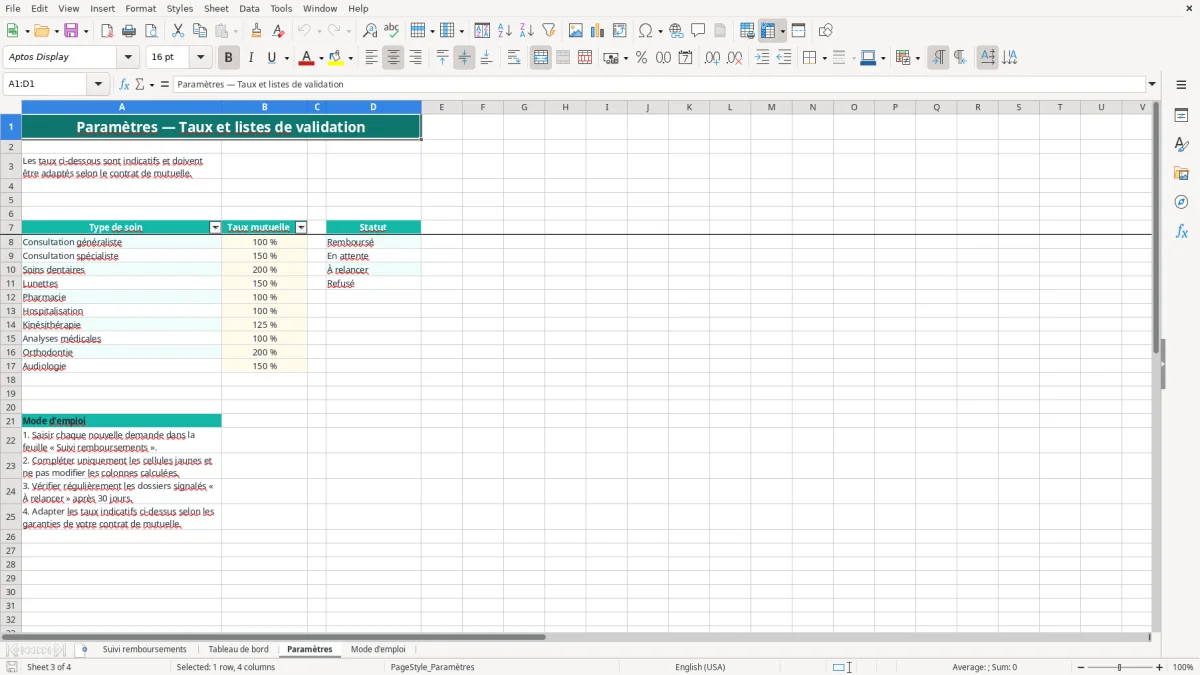Expand font color dropdown arrow
This screenshot has height=675, width=1200.
(x=320, y=58)
